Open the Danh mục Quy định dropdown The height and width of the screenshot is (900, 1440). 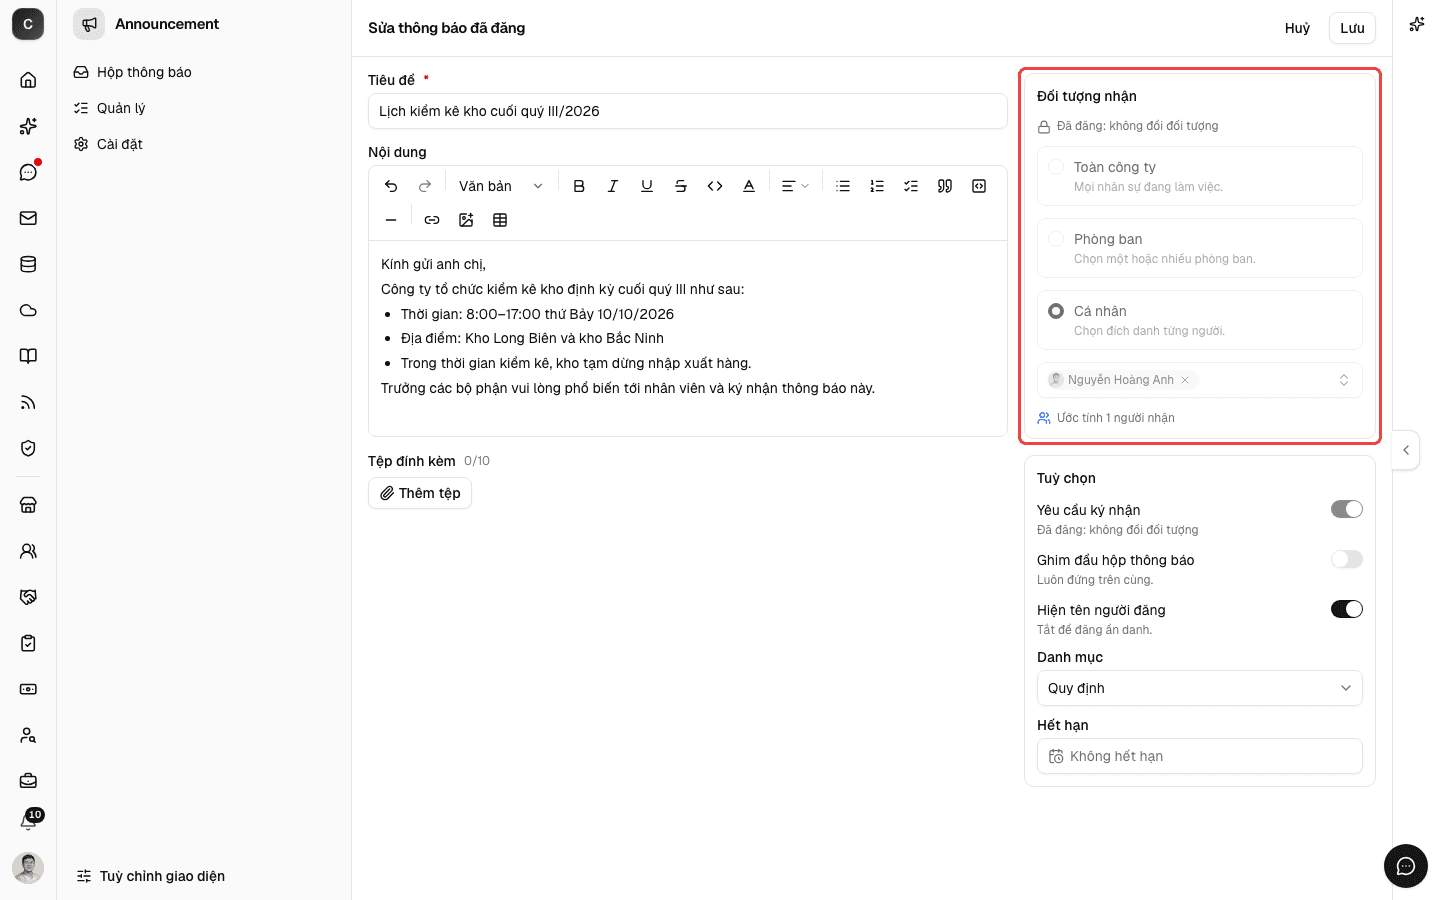[x=1200, y=688]
